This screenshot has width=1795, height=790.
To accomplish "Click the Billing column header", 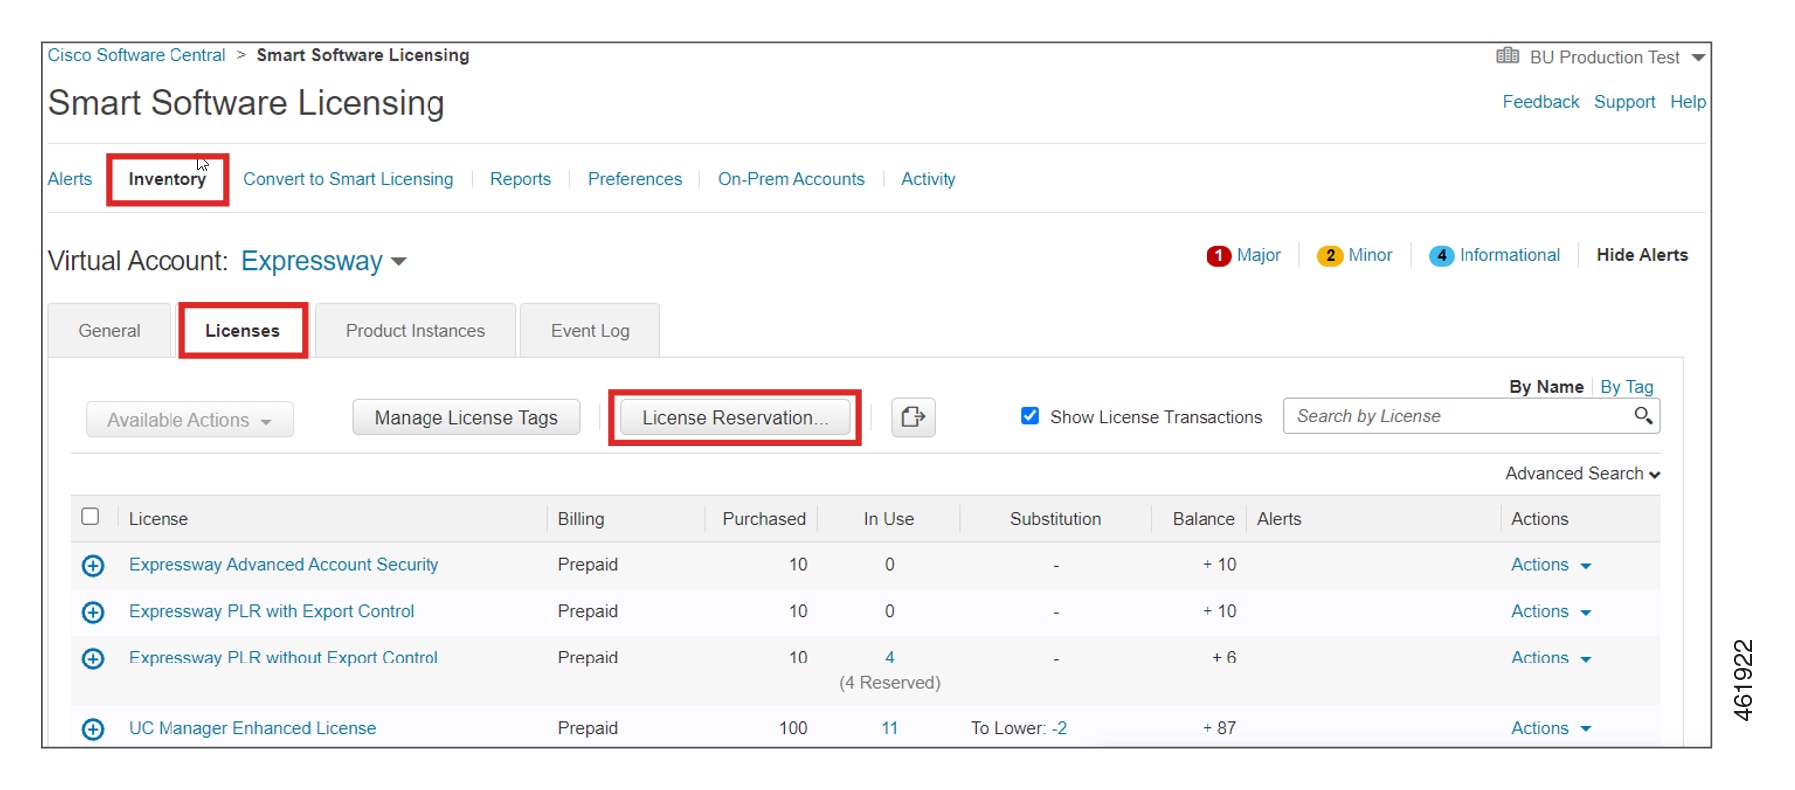I will click(x=581, y=519).
